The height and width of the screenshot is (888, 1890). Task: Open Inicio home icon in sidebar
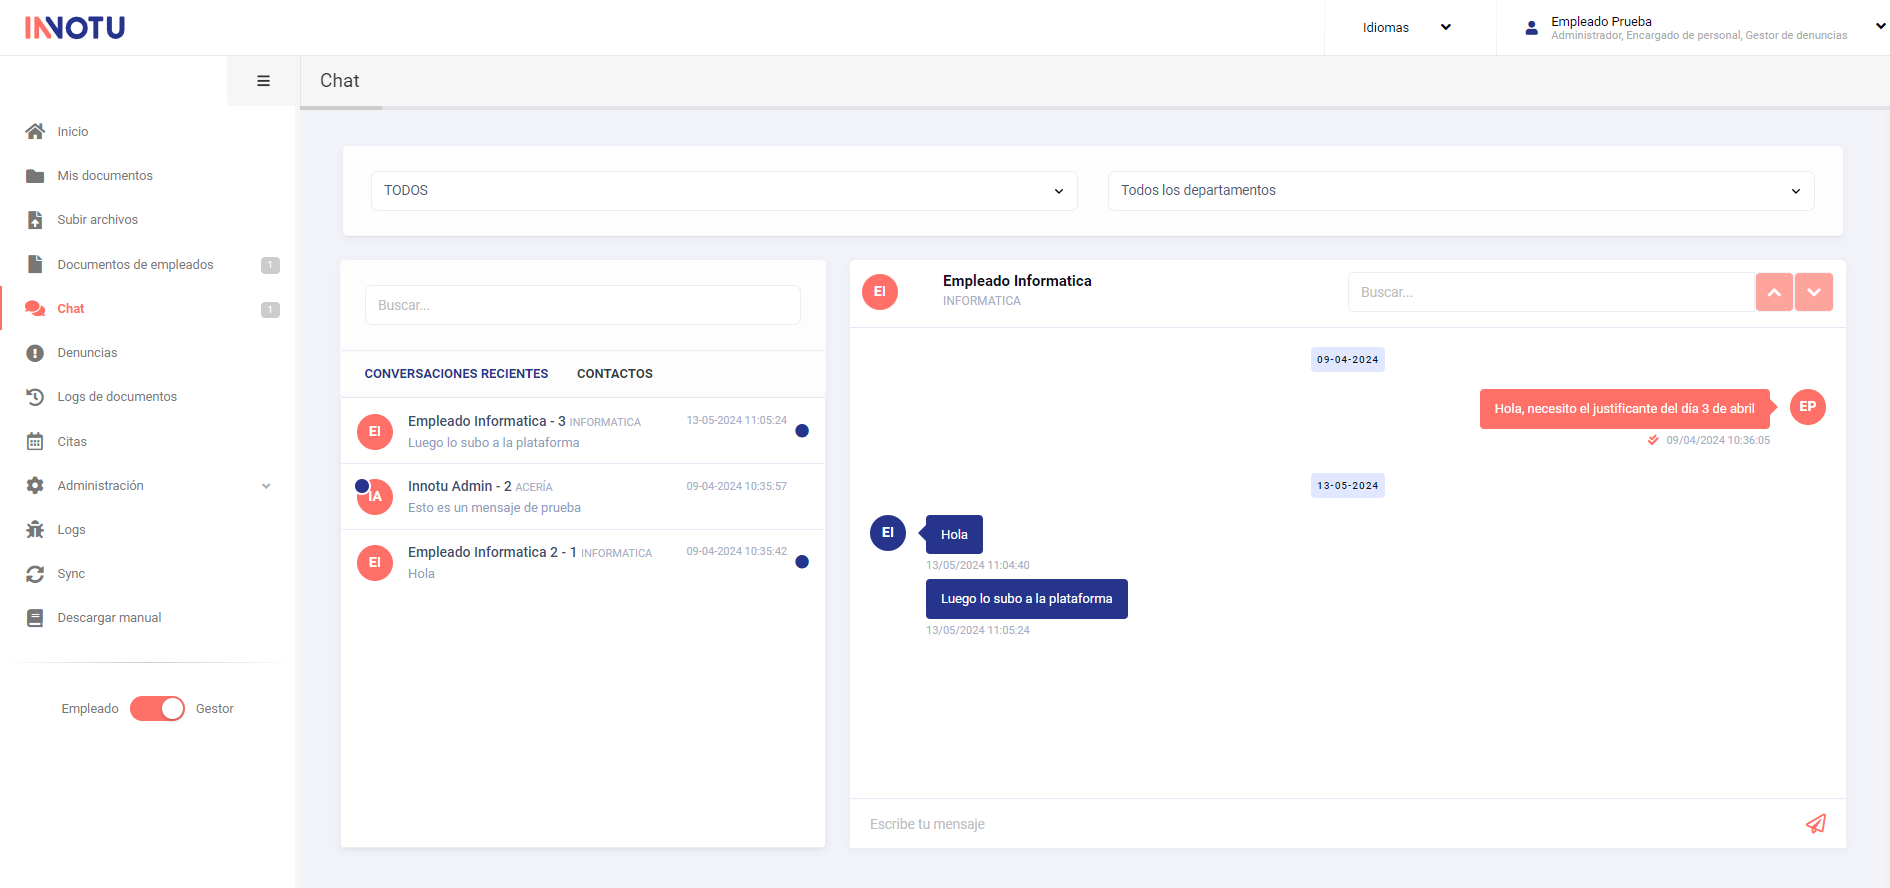(35, 131)
